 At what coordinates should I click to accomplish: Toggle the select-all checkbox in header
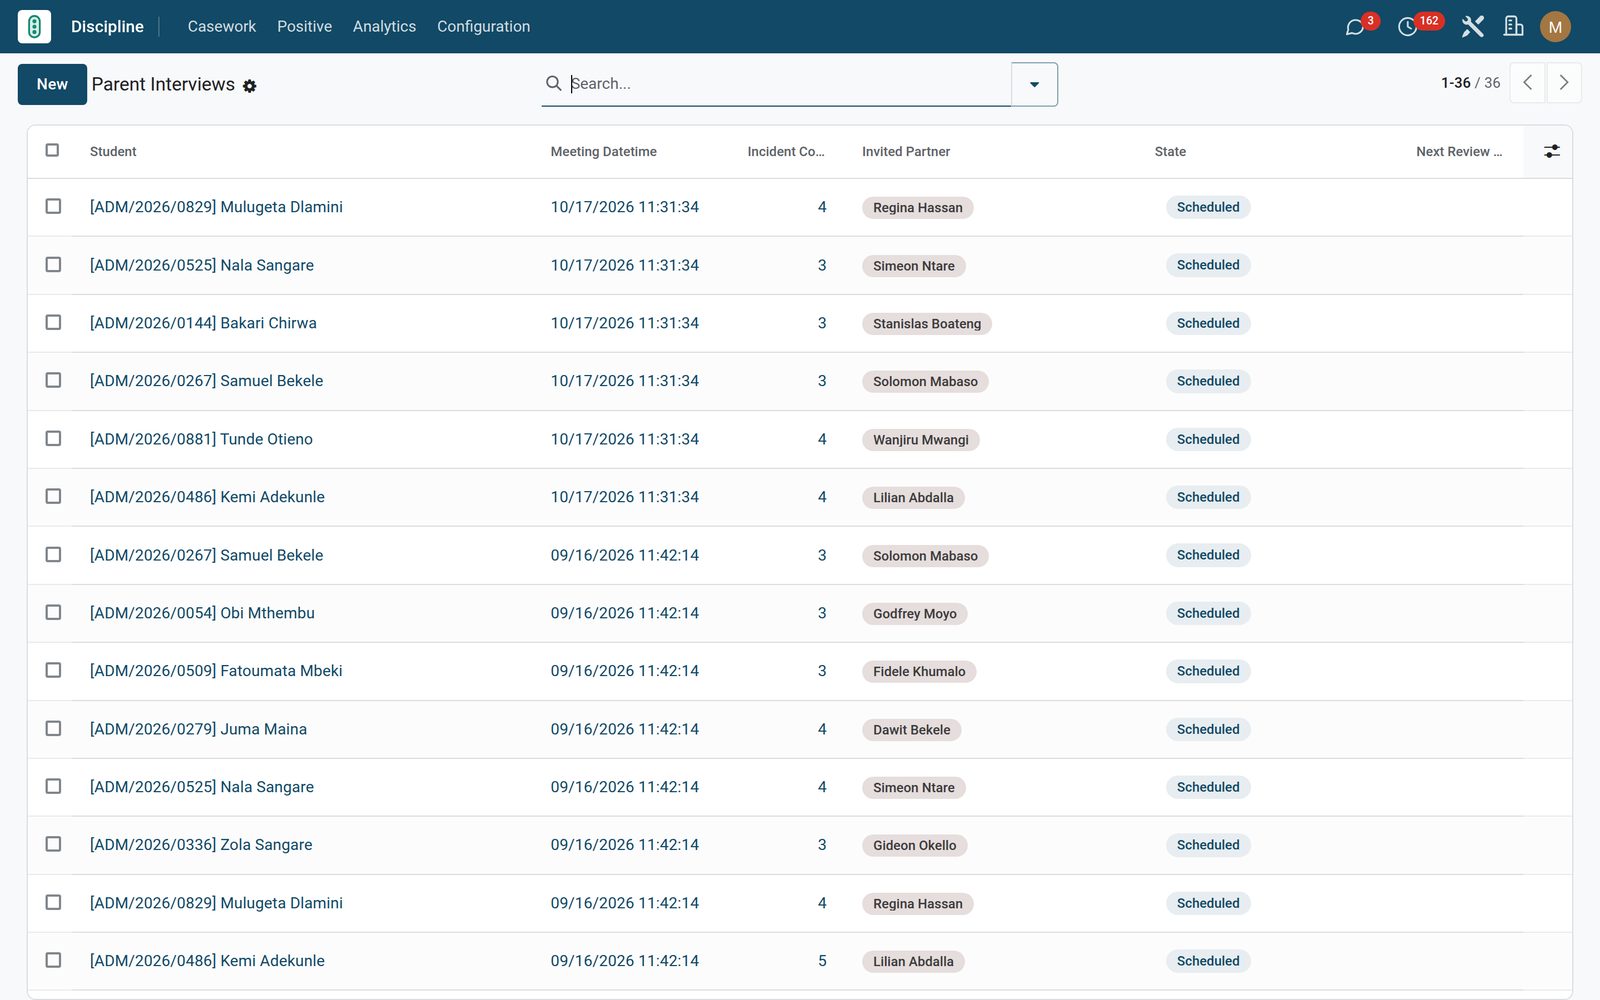coord(52,150)
